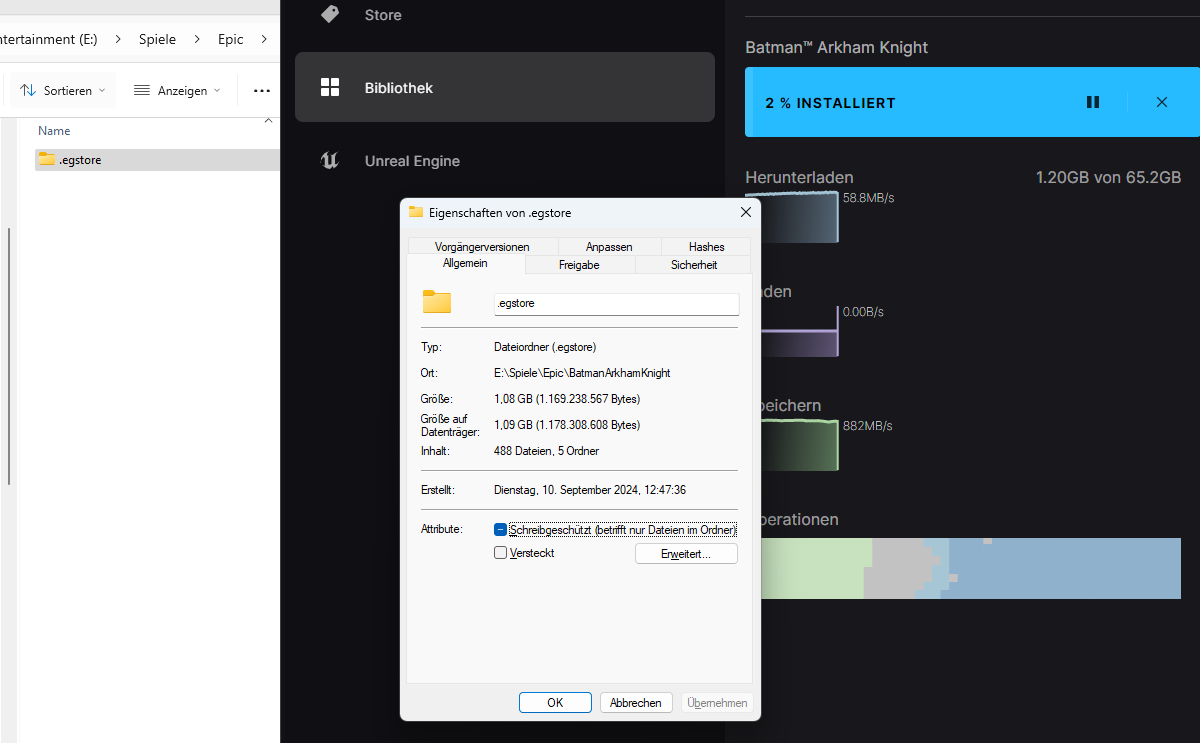Toggle the Schreibgeschützt checkbox
The image size is (1200, 743).
(501, 529)
